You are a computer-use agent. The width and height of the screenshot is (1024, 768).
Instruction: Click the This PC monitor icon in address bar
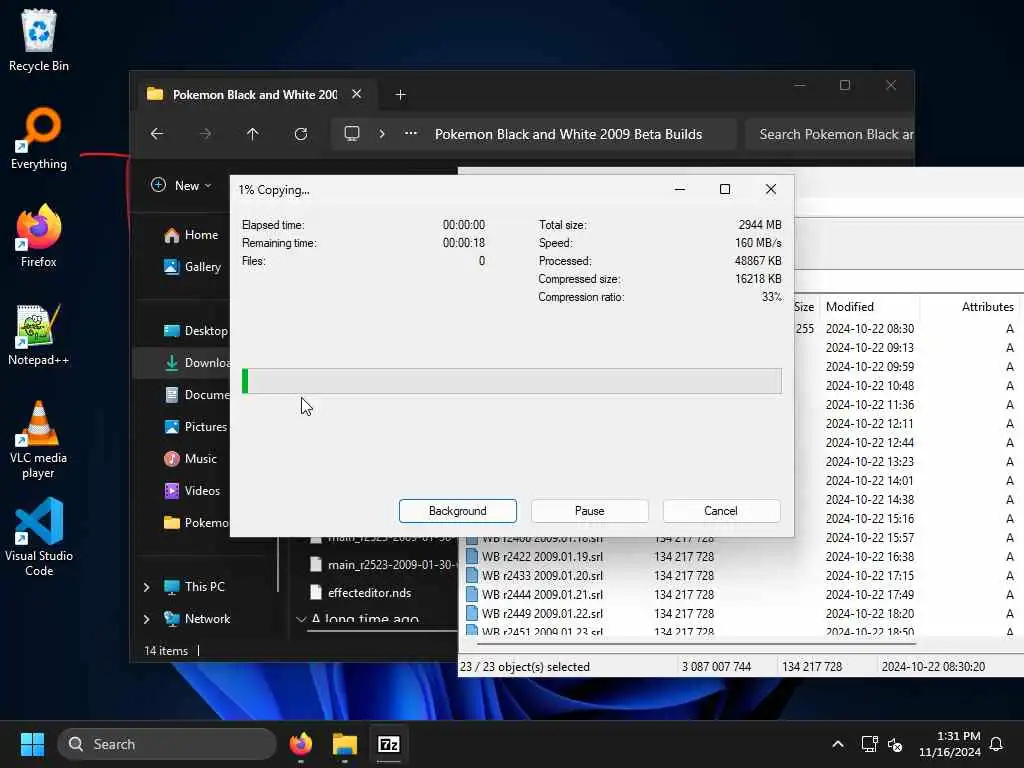coord(352,134)
